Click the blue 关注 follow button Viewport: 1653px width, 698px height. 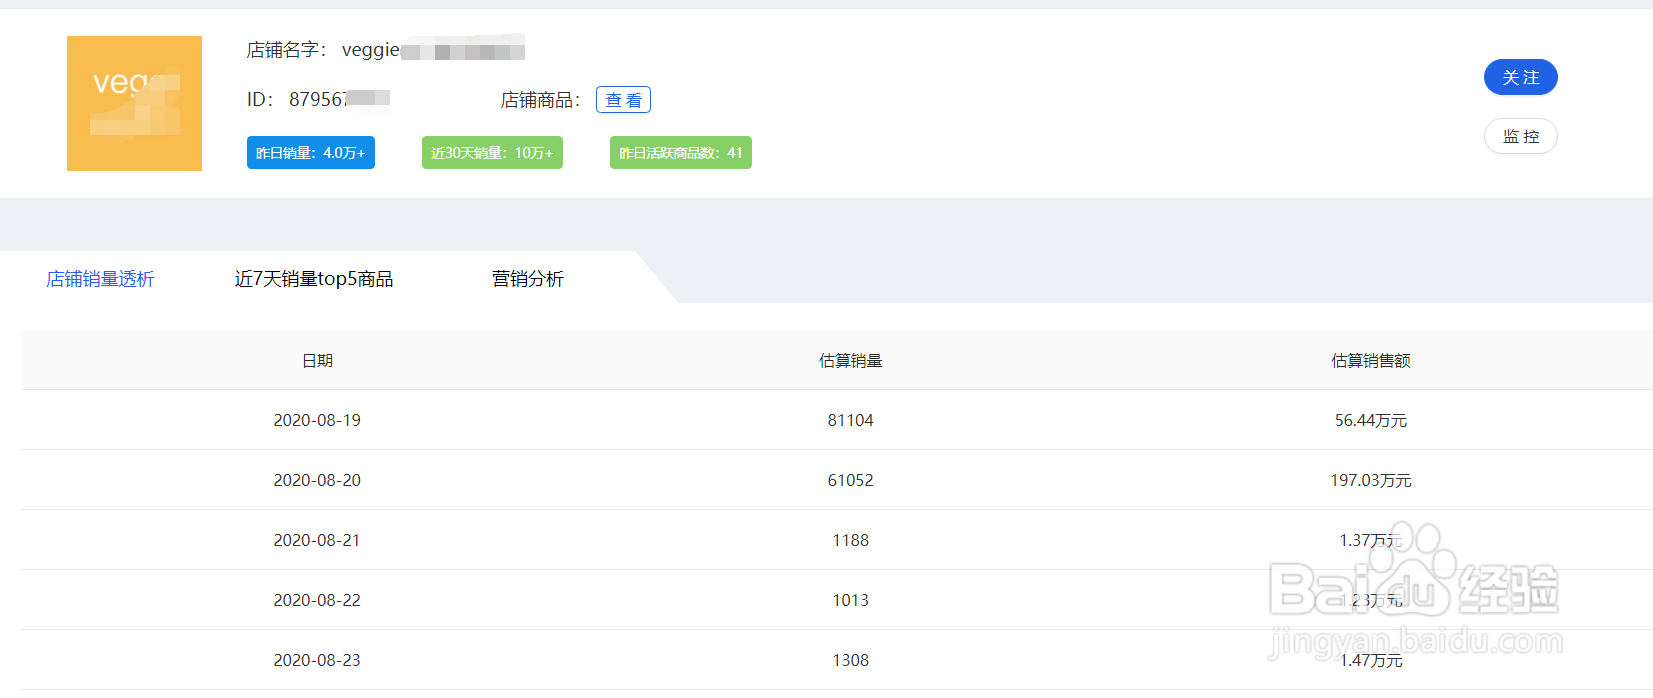(x=1520, y=77)
